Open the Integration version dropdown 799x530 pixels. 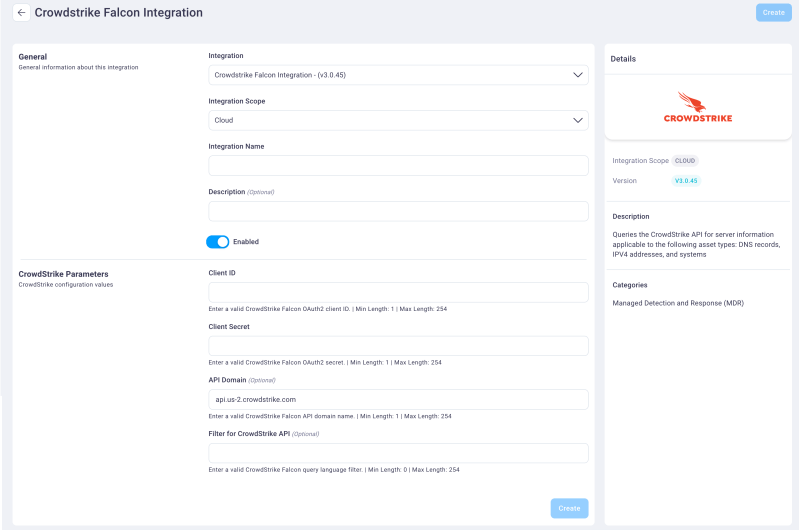397,75
